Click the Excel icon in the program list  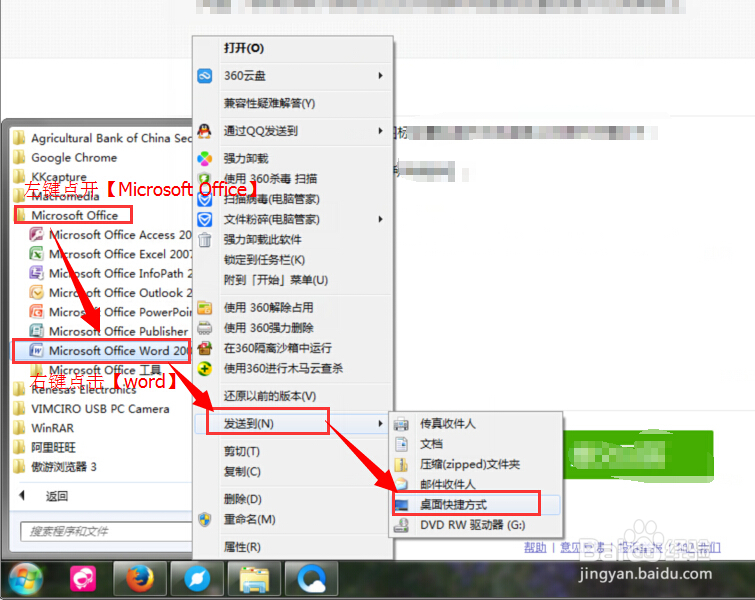pyautogui.click(x=37, y=254)
